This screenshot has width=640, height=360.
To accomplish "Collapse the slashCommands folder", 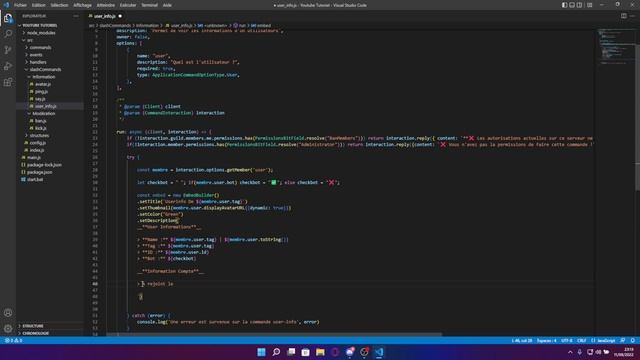I will pyautogui.click(x=49, y=69).
